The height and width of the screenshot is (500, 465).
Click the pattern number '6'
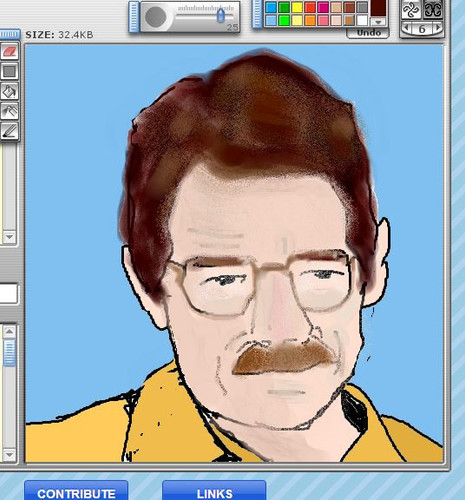[x=422, y=29]
